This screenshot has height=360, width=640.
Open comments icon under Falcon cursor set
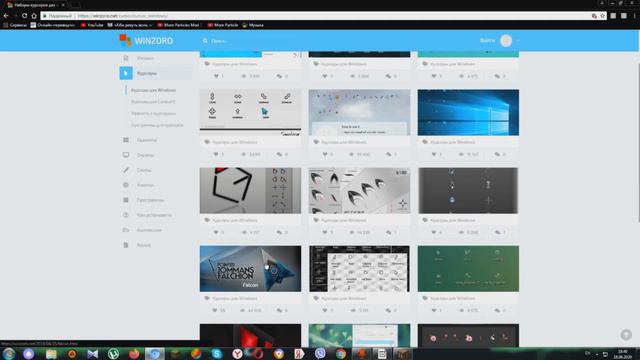280,311
